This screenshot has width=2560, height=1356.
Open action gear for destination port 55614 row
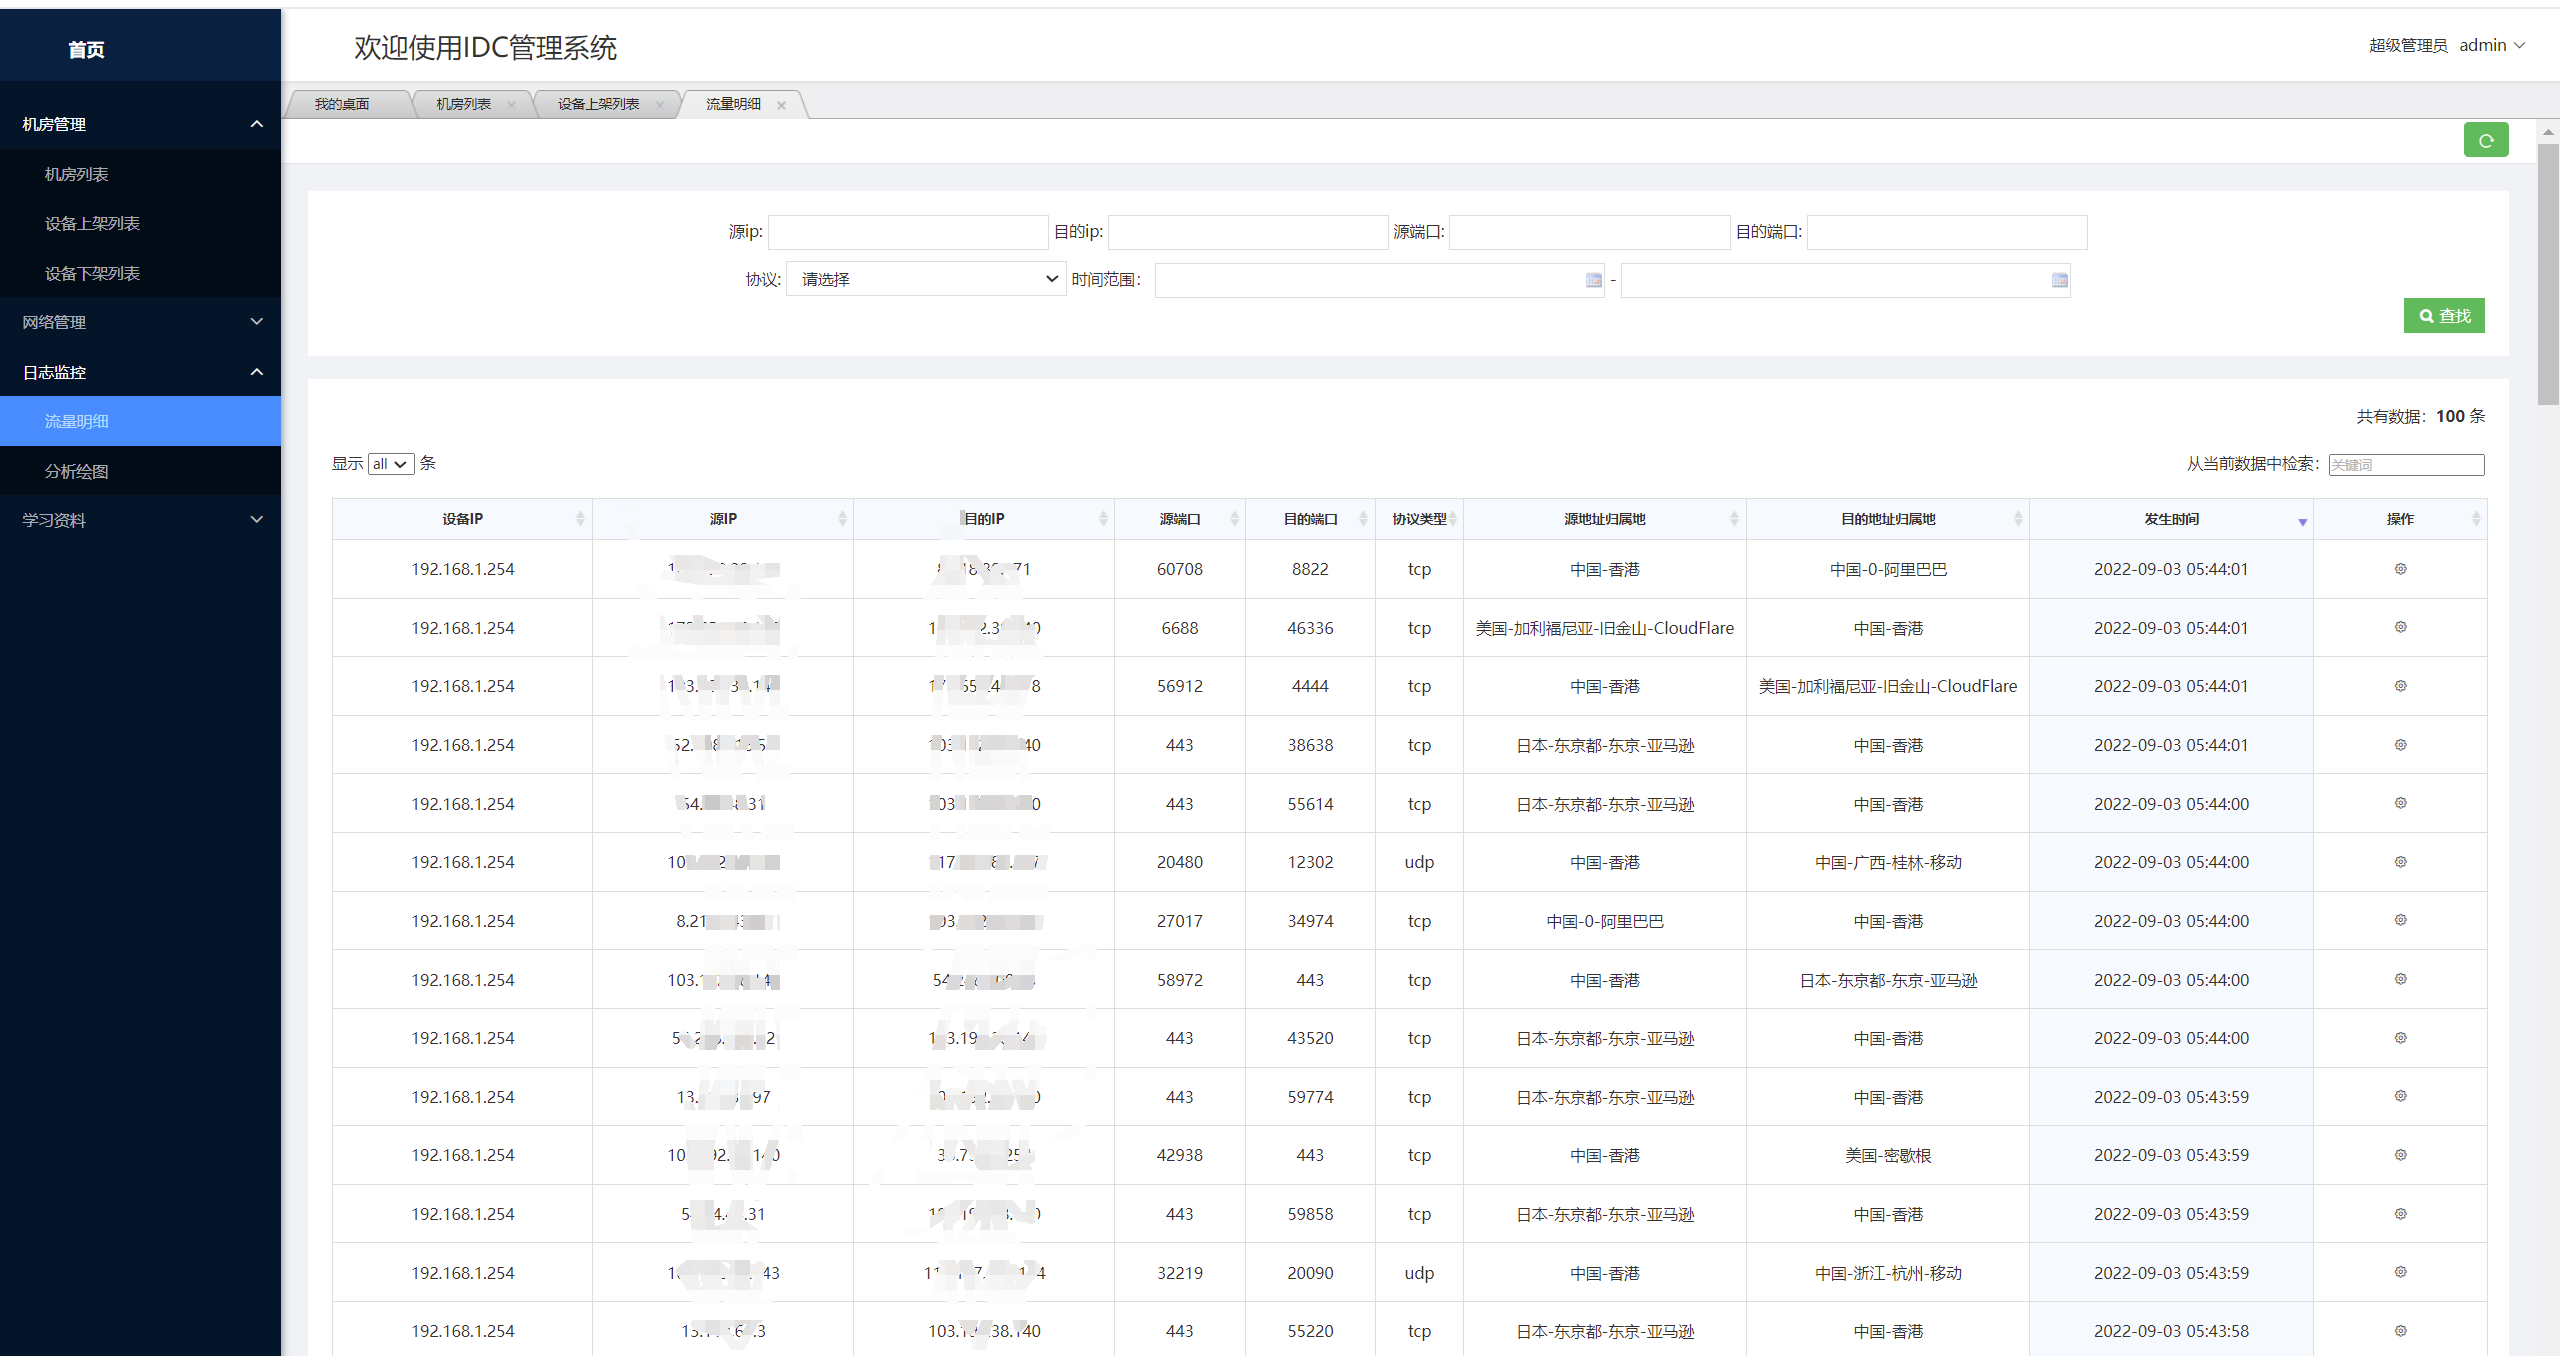2400,803
